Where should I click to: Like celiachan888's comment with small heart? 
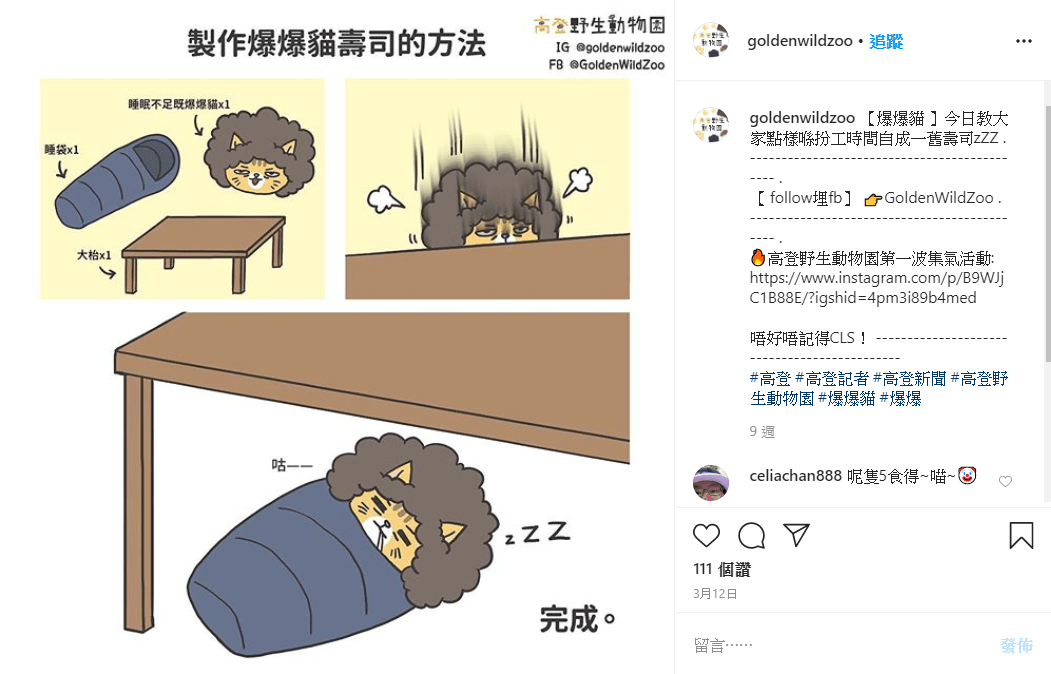pos(1005,481)
